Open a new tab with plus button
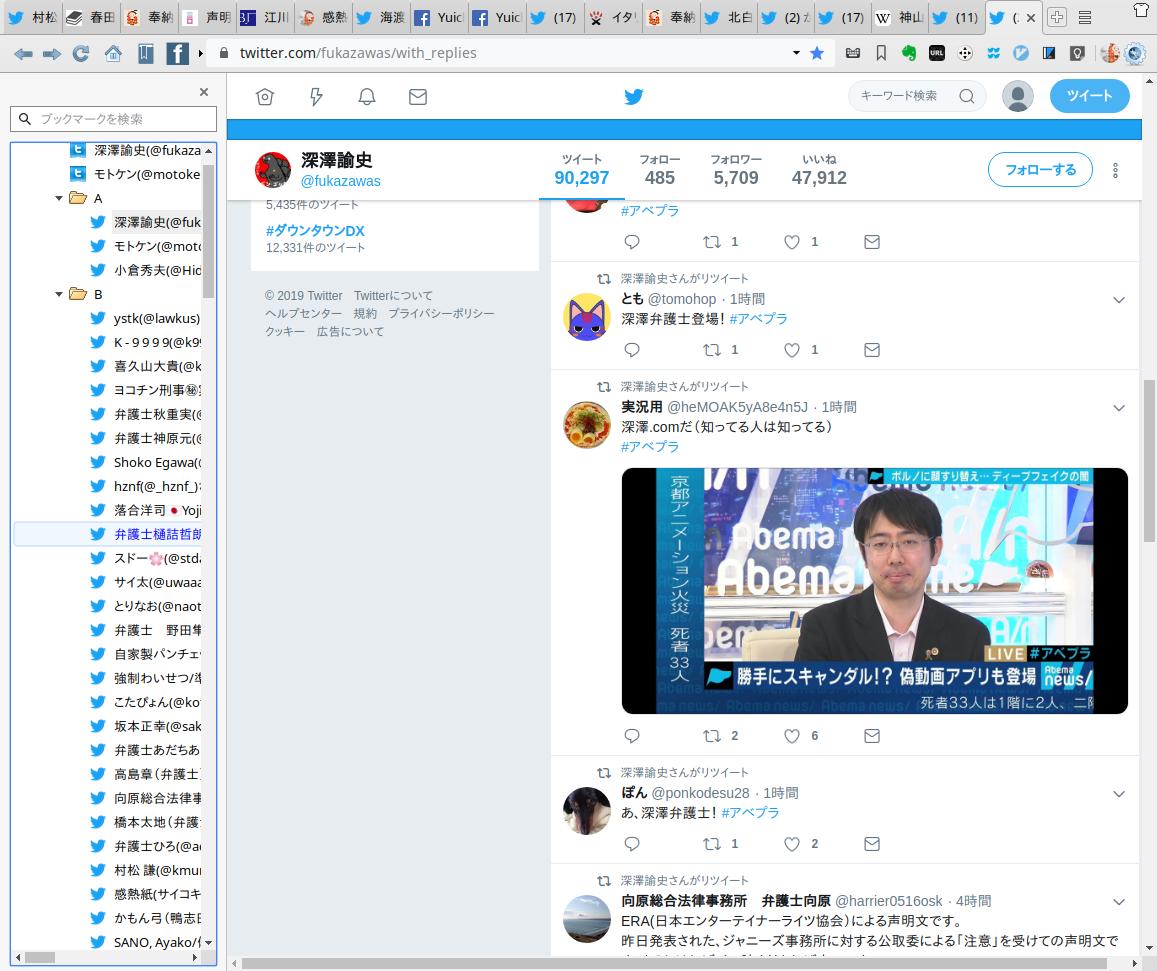Viewport: 1157px width, 971px height. [x=1057, y=17]
